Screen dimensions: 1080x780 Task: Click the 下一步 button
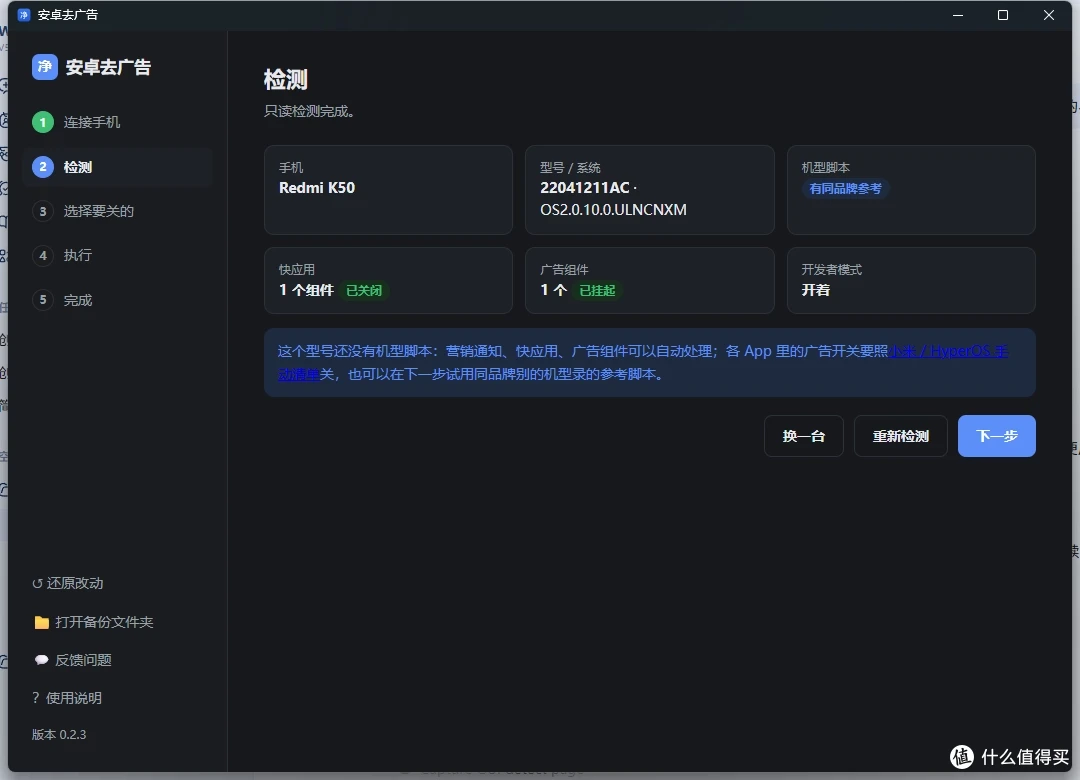pos(997,436)
